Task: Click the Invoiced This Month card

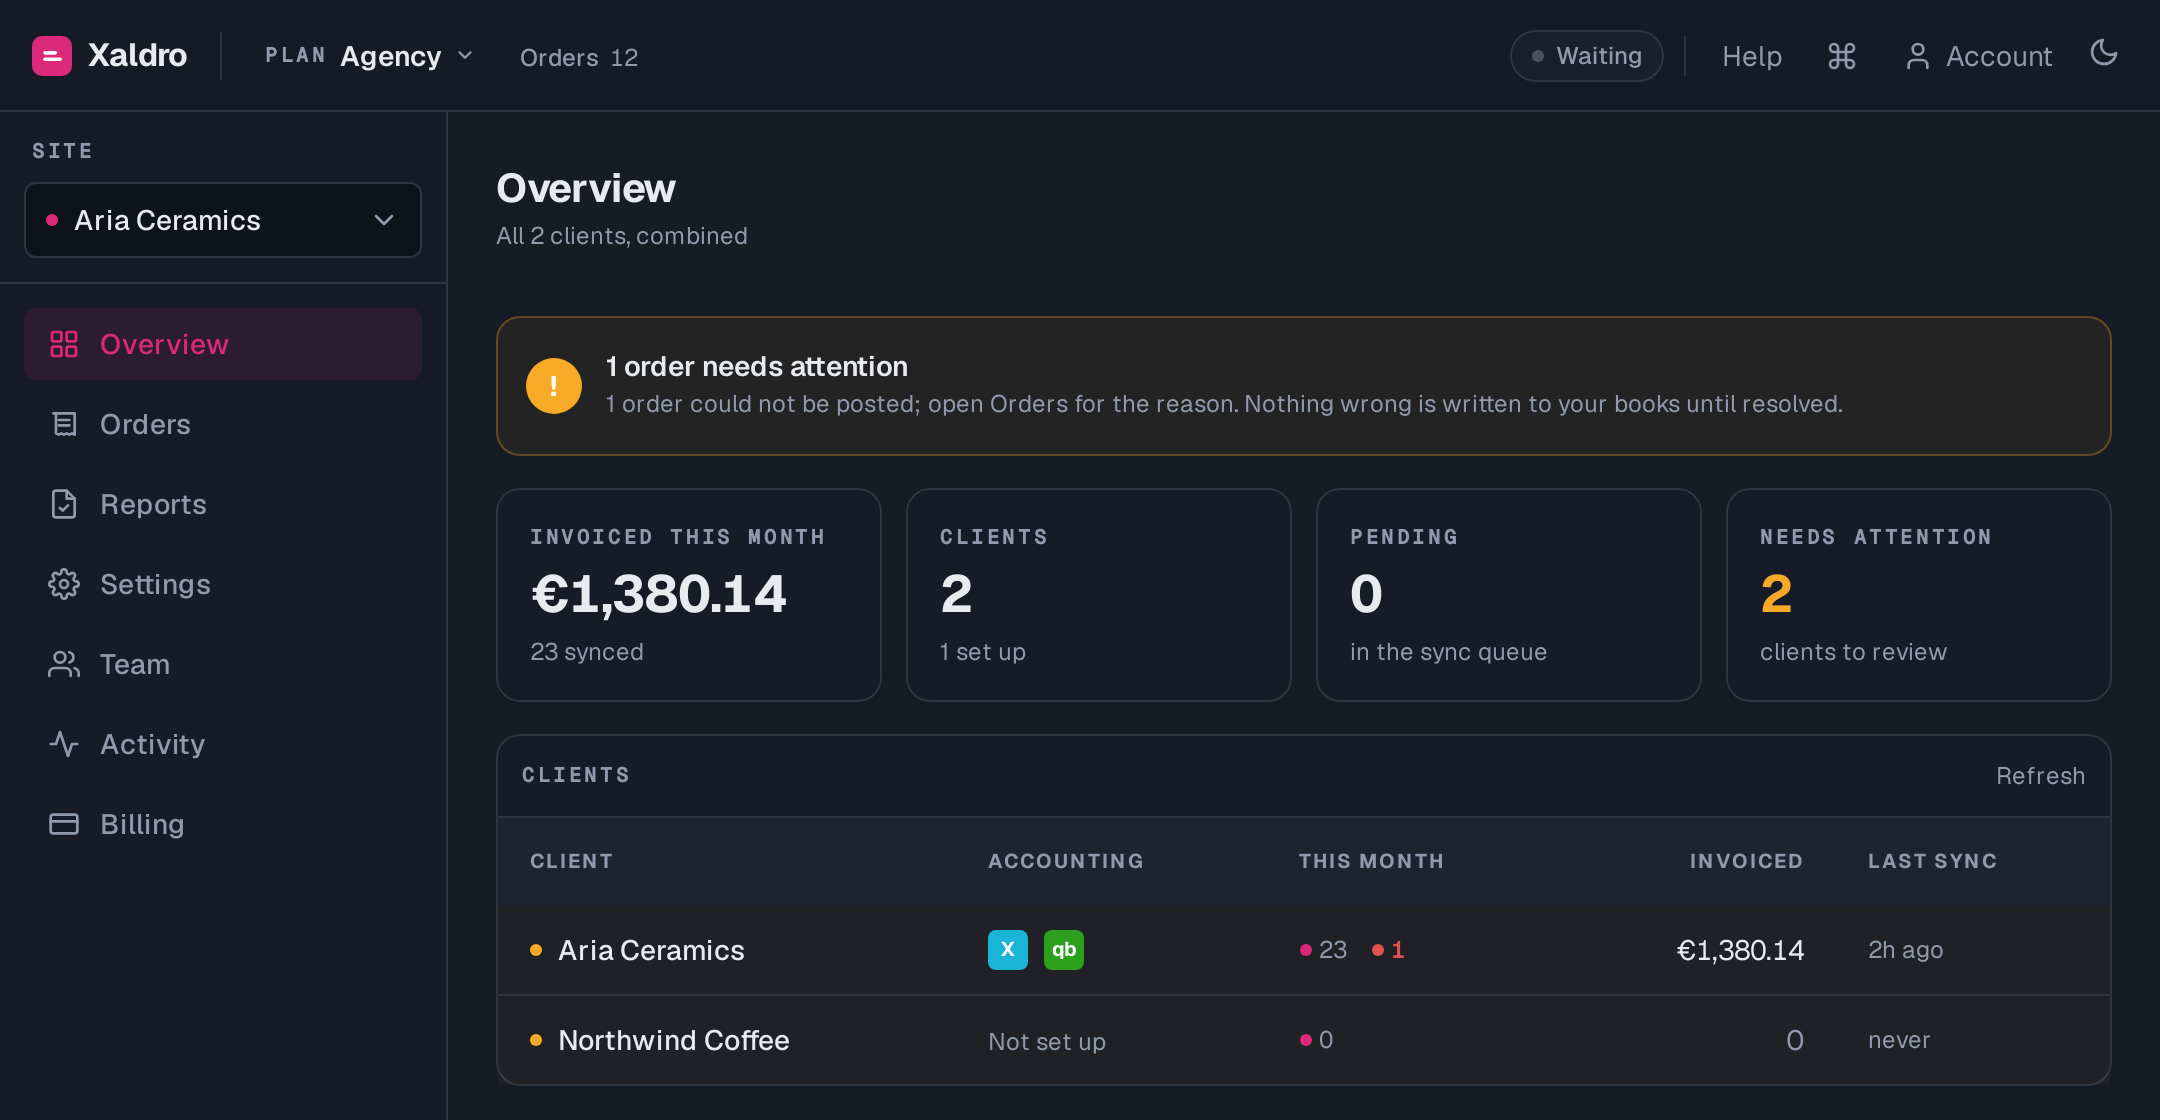Action: (689, 595)
